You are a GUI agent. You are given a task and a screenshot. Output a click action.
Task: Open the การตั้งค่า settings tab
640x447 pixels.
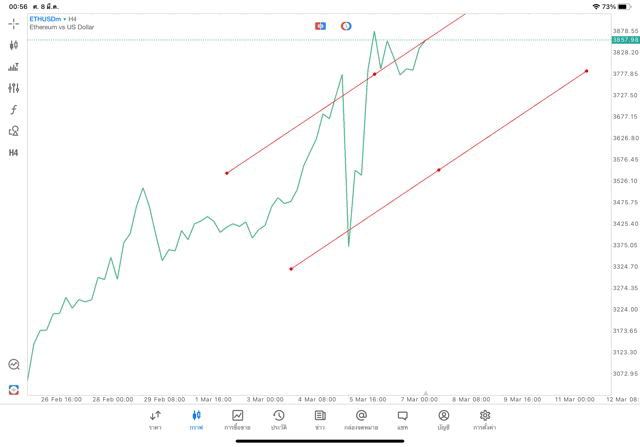[x=485, y=420]
